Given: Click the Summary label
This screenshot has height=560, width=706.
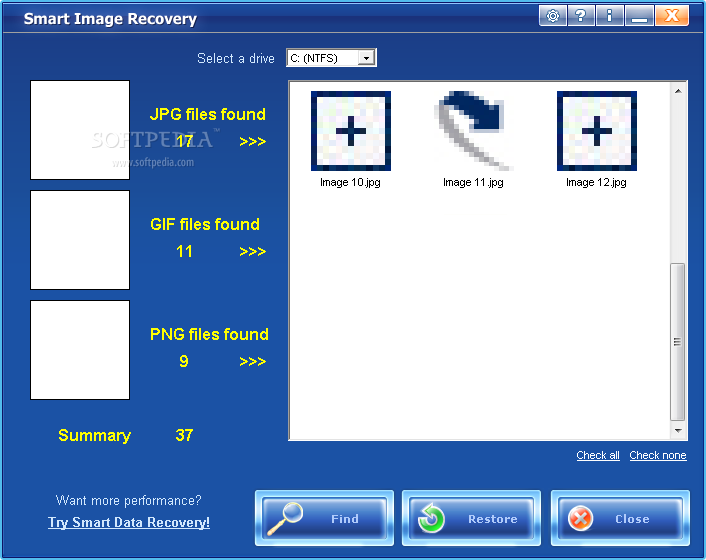Looking at the screenshot, I should click(x=95, y=435).
